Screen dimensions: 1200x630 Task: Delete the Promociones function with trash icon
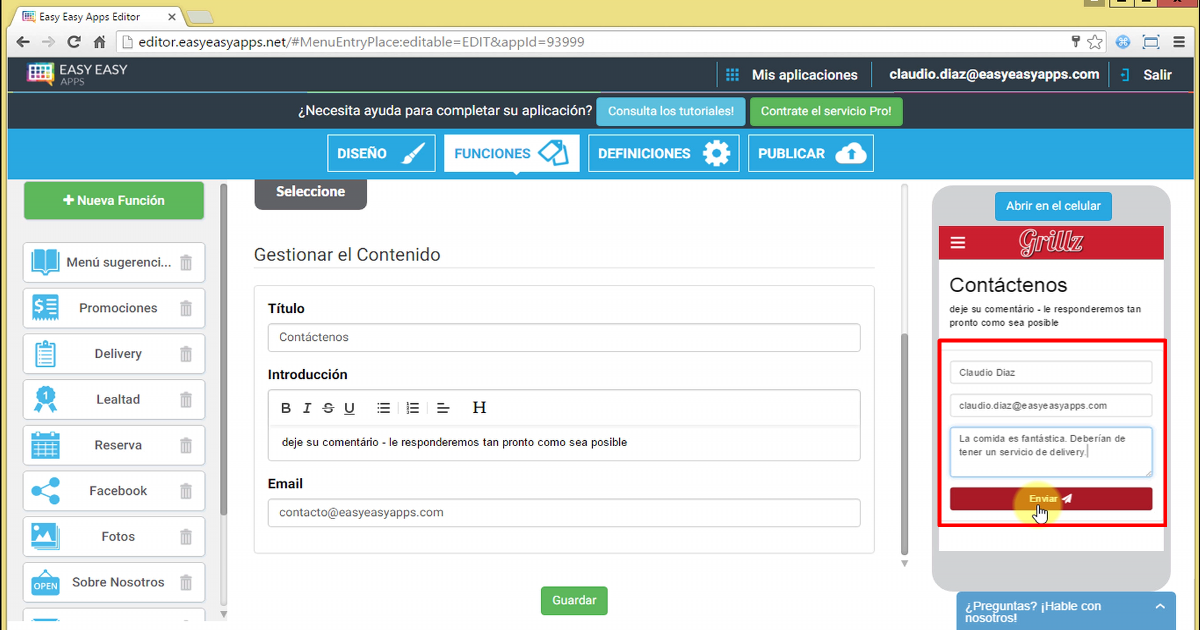coord(186,308)
